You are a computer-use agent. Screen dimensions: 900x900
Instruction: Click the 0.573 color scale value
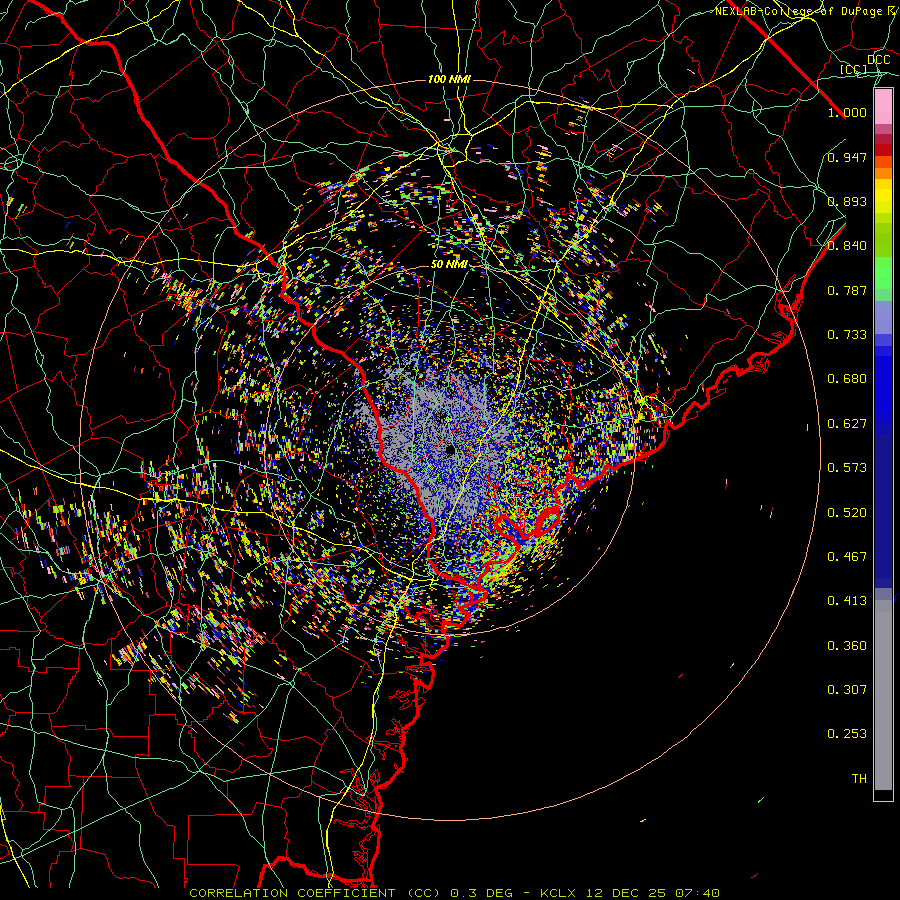pos(847,468)
